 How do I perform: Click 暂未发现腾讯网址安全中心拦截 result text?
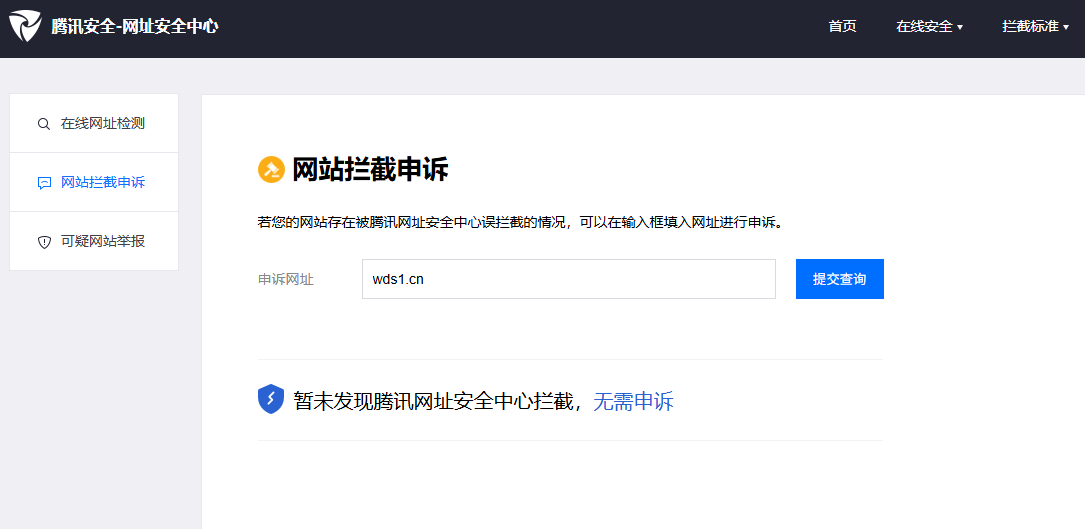pos(434,401)
